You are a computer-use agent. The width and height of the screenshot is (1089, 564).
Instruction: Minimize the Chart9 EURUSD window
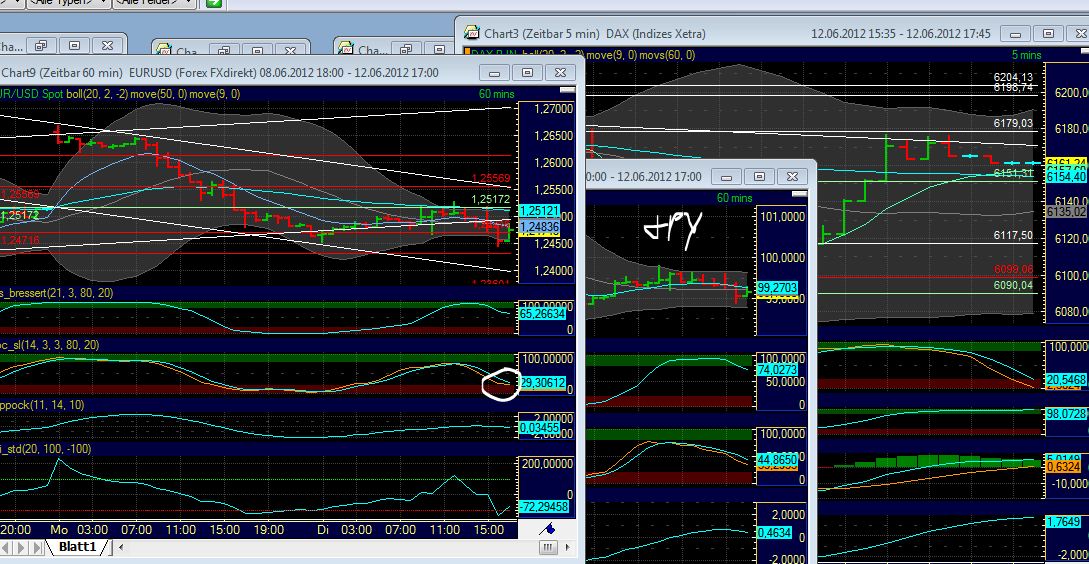[x=494, y=73]
